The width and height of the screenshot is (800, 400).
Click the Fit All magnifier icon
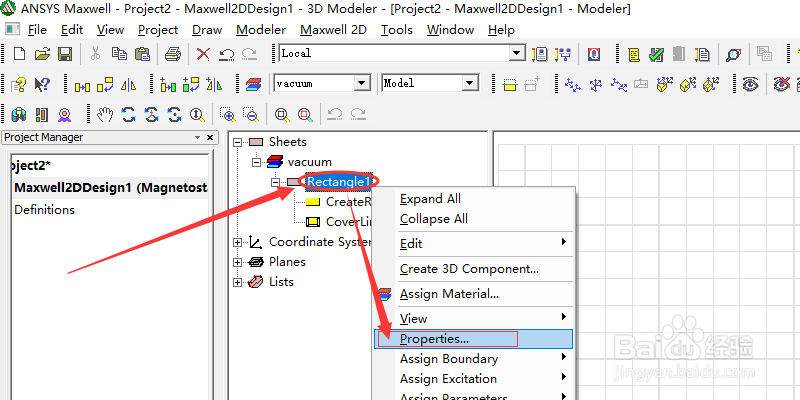[282, 114]
